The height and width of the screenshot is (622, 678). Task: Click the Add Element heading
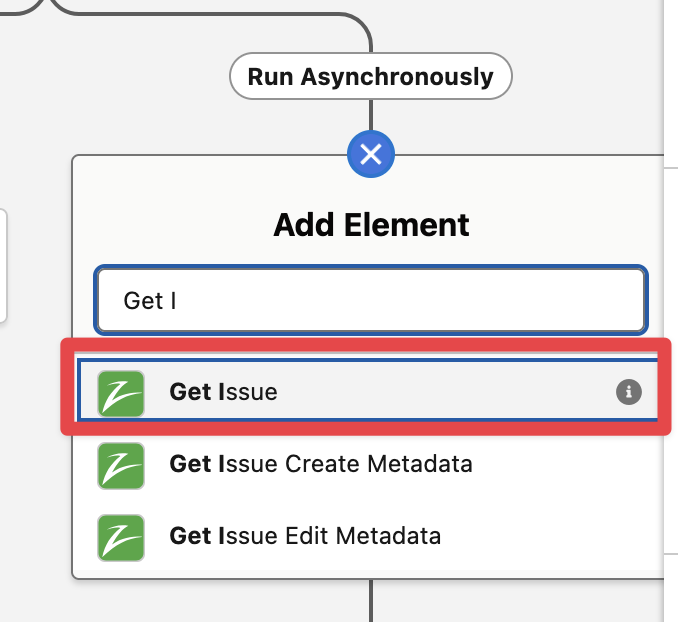371,225
